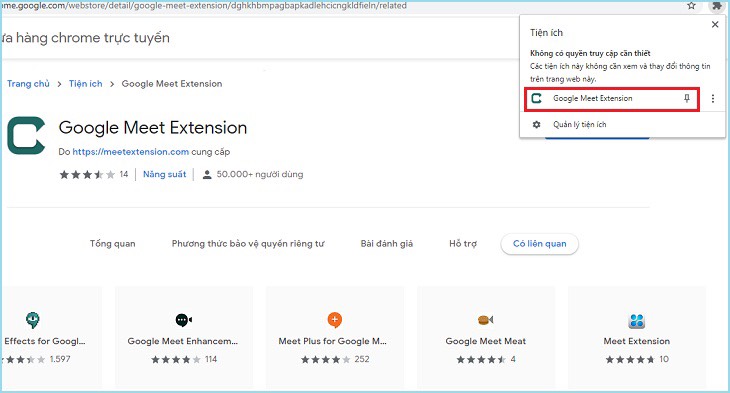The image size is (730, 393).
Task: Switch to Phương thức bảo vệ quyền riêng tư tab
Action: tap(248, 244)
